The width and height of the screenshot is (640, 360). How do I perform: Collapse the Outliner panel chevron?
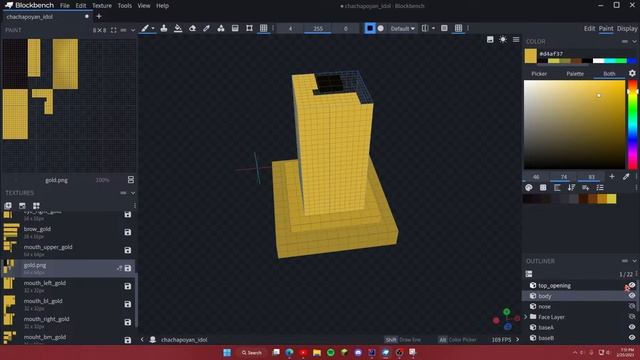pos(634,261)
